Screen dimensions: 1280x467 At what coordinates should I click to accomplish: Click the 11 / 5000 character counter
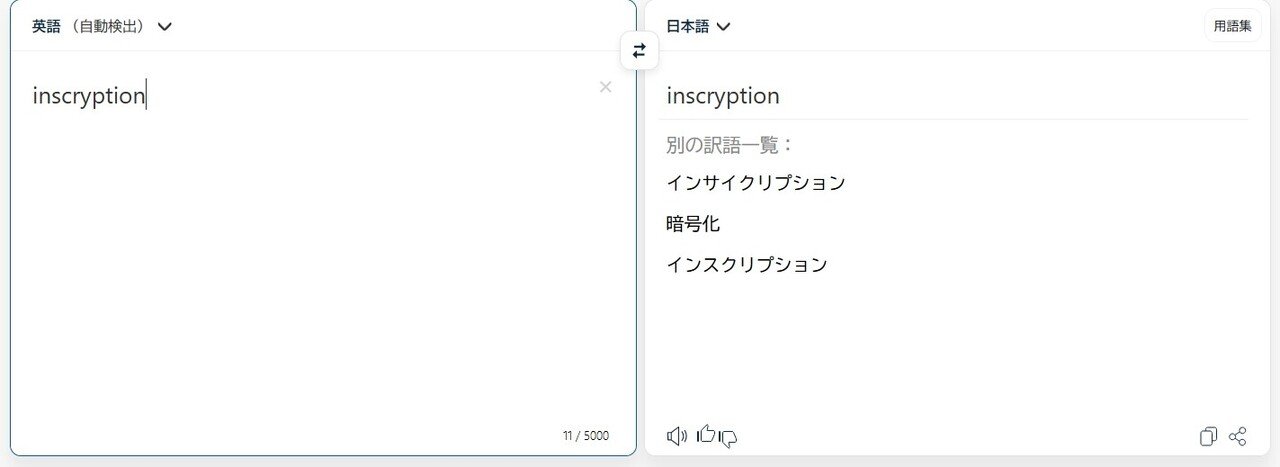tap(585, 436)
